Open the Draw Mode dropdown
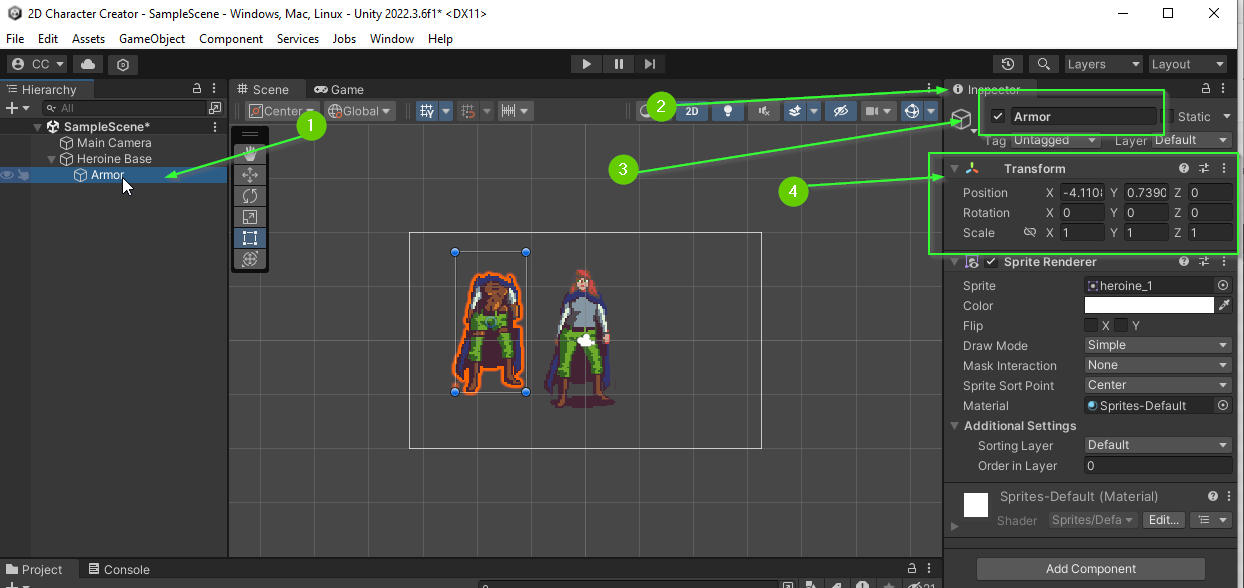Image resolution: width=1244 pixels, height=588 pixels. pyautogui.click(x=1158, y=345)
